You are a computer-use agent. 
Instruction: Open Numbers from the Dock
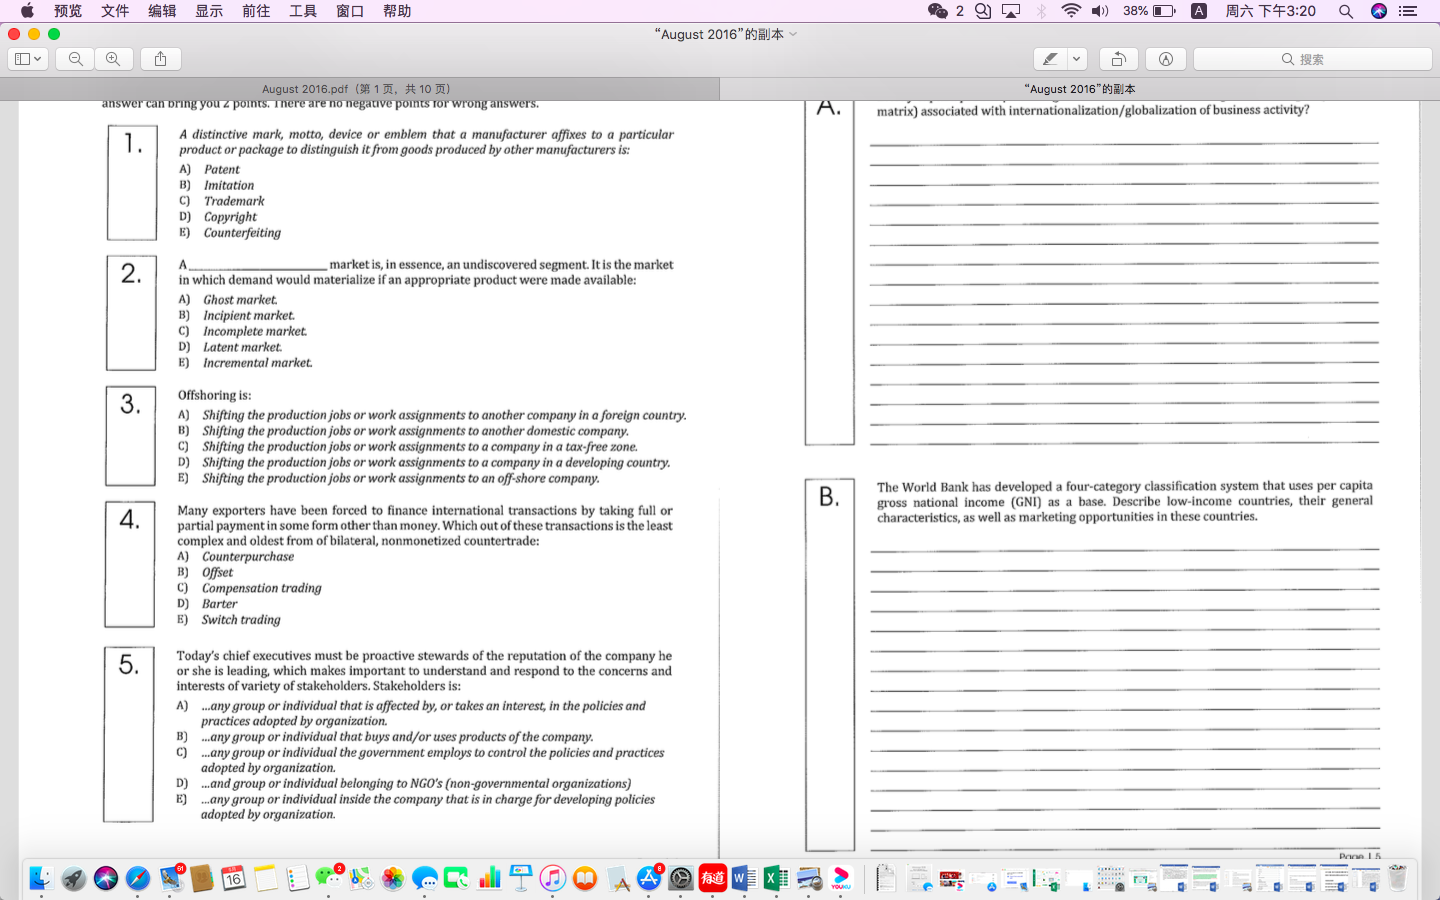click(489, 878)
